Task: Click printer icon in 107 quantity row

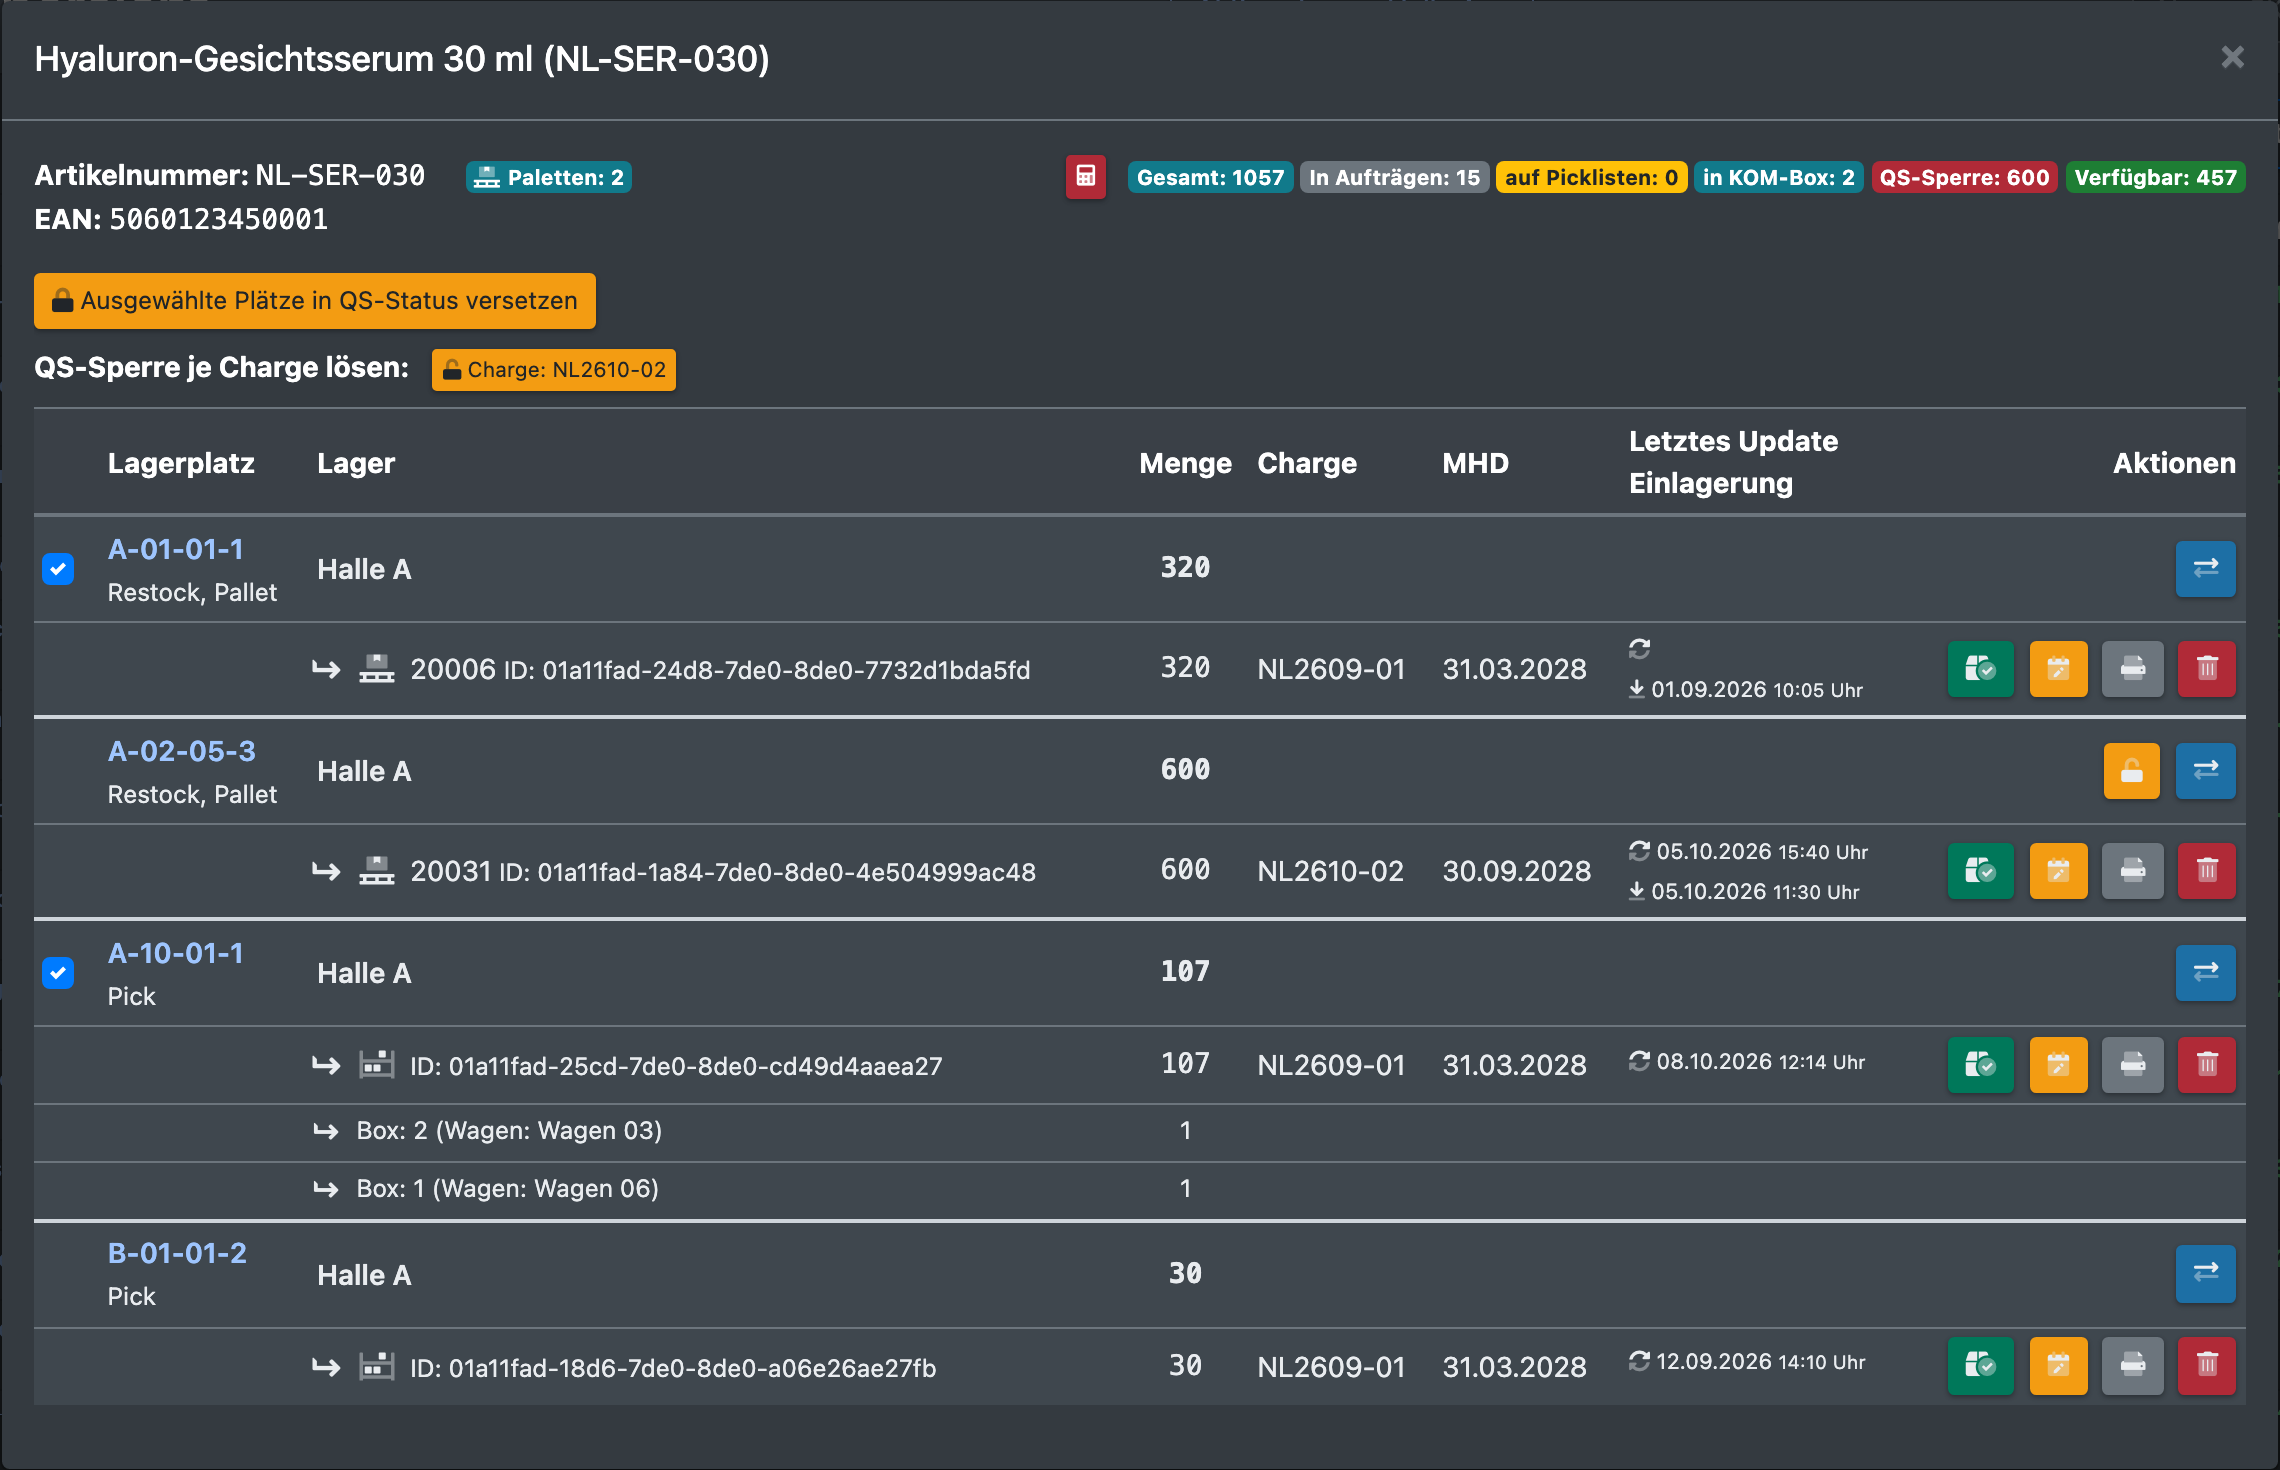Action: tap(2132, 1065)
